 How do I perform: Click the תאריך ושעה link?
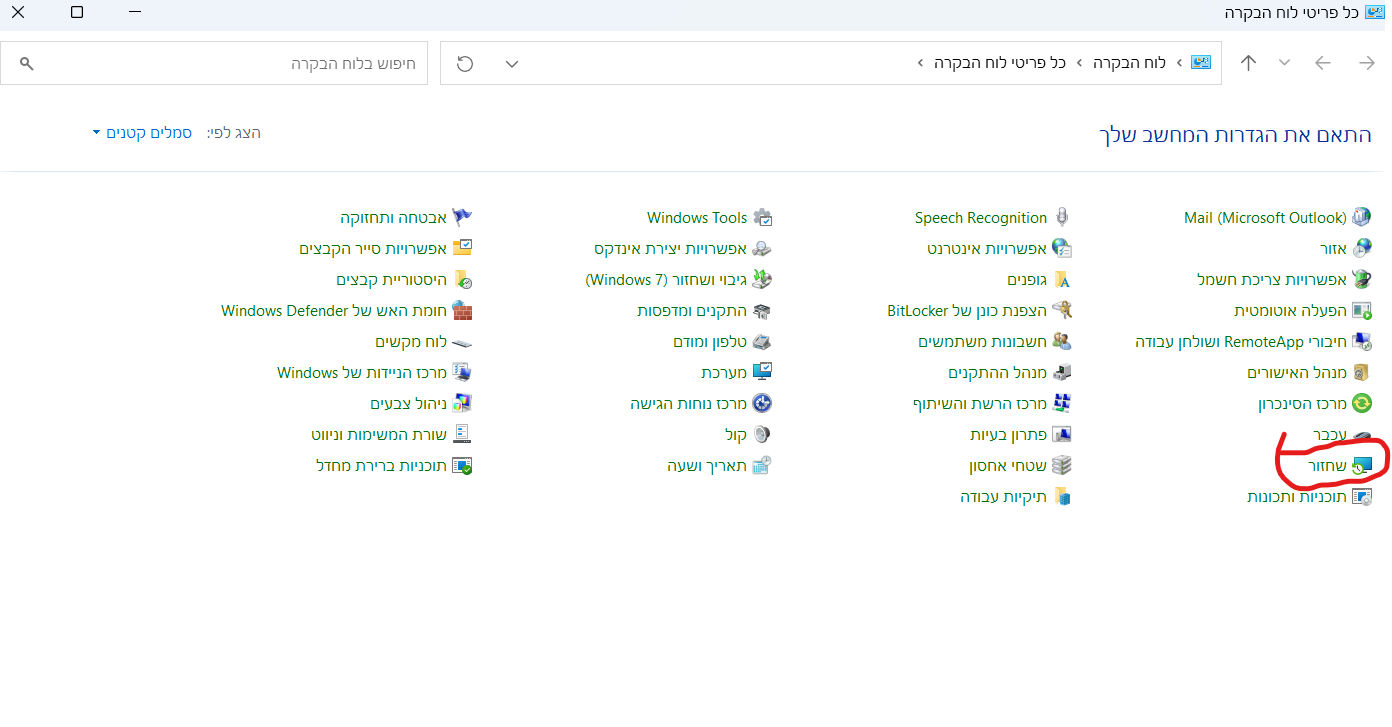click(708, 466)
